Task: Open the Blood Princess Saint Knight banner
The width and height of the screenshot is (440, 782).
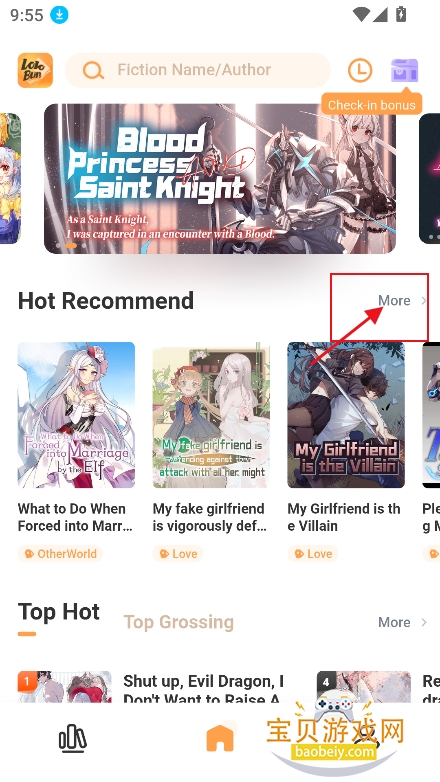Action: [x=220, y=179]
